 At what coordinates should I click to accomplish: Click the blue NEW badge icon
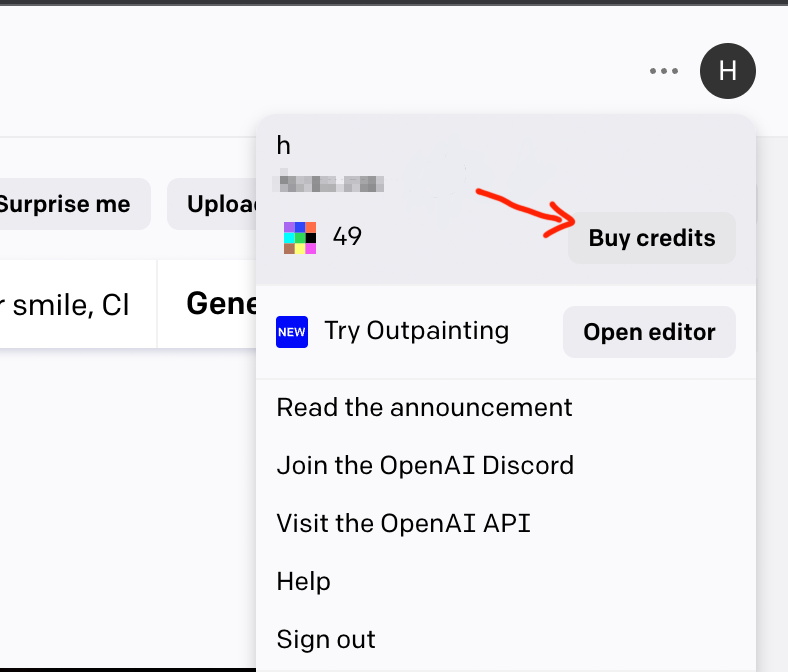(x=292, y=331)
